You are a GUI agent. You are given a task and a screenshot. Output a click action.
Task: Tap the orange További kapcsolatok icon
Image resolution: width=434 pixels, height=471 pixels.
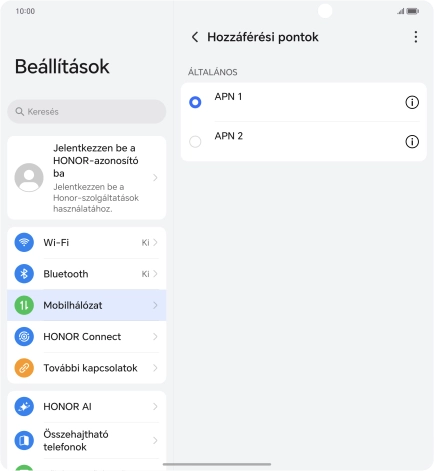(24, 368)
